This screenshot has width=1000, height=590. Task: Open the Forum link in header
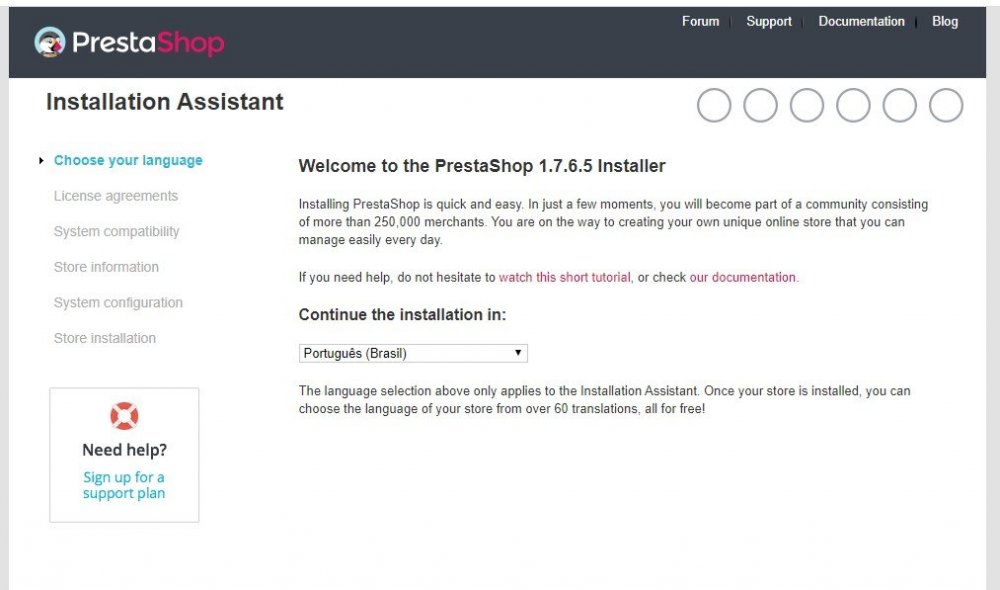tap(700, 21)
